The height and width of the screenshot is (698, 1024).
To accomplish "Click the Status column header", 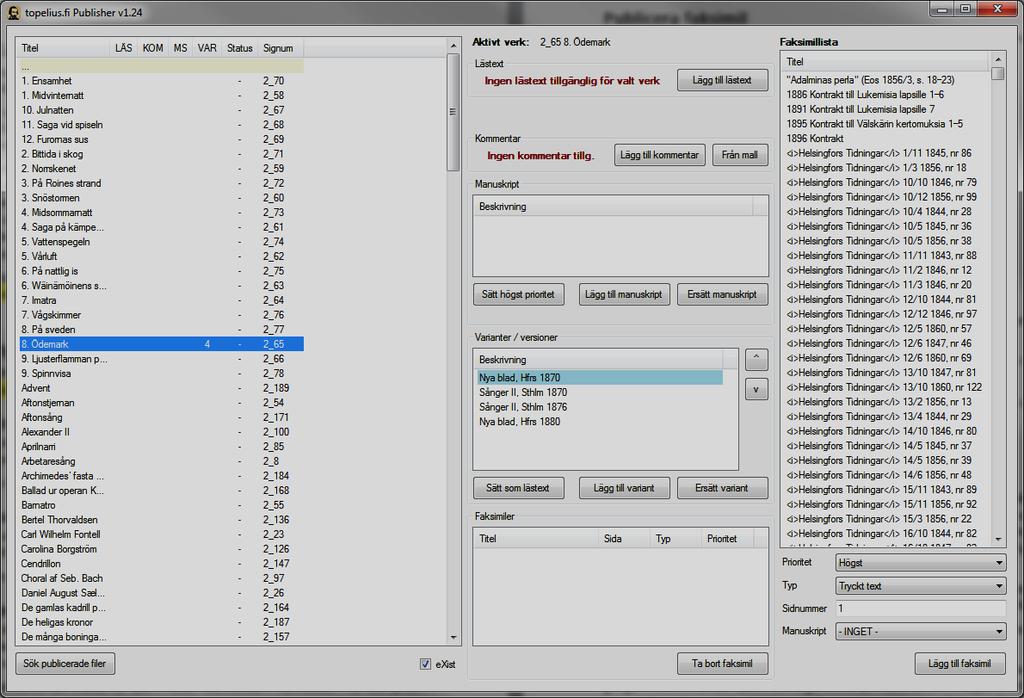I will [x=240, y=48].
